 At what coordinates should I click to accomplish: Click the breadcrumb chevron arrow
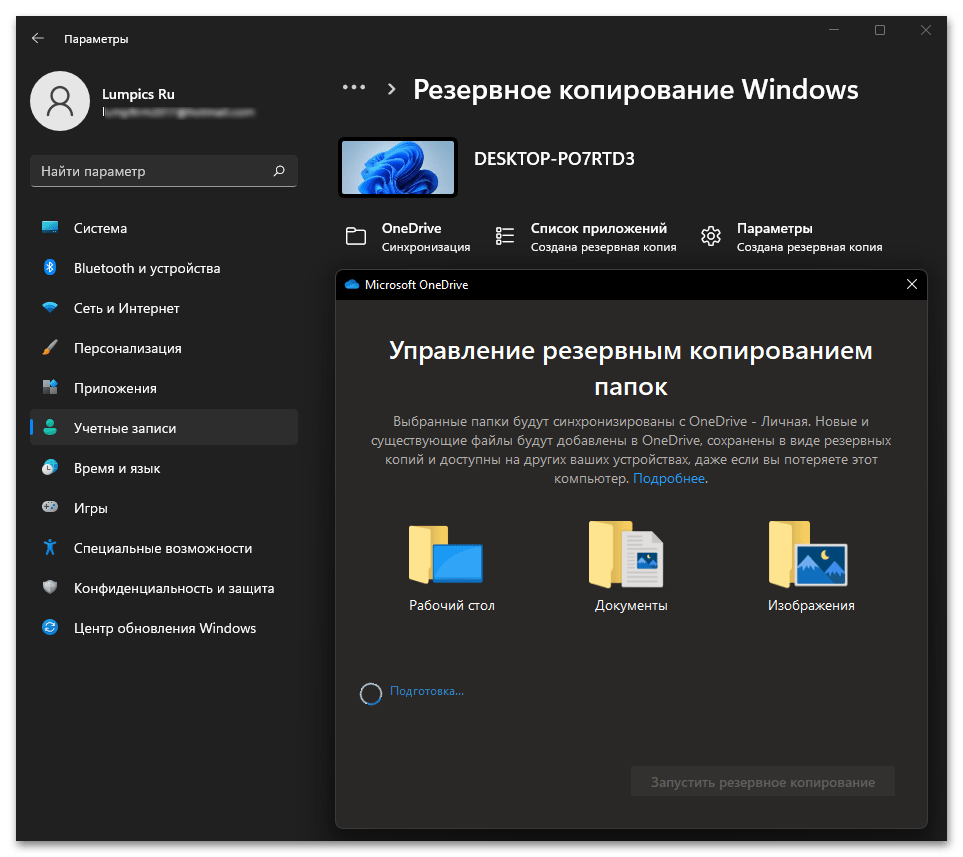(392, 89)
